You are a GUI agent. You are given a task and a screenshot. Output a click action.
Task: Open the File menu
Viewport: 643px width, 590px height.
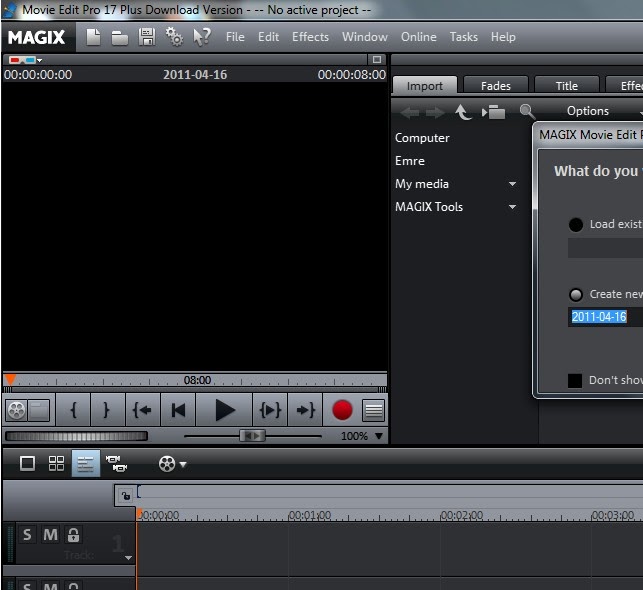235,37
